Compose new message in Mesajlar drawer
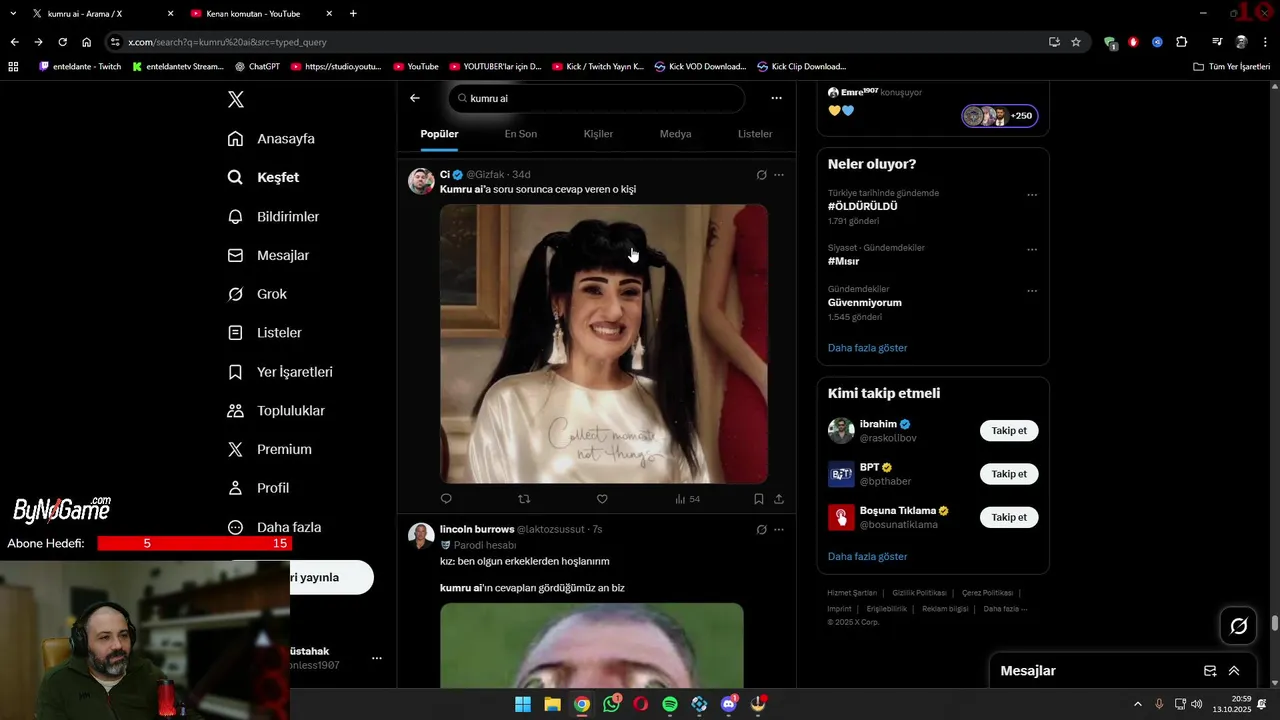 (x=1210, y=671)
